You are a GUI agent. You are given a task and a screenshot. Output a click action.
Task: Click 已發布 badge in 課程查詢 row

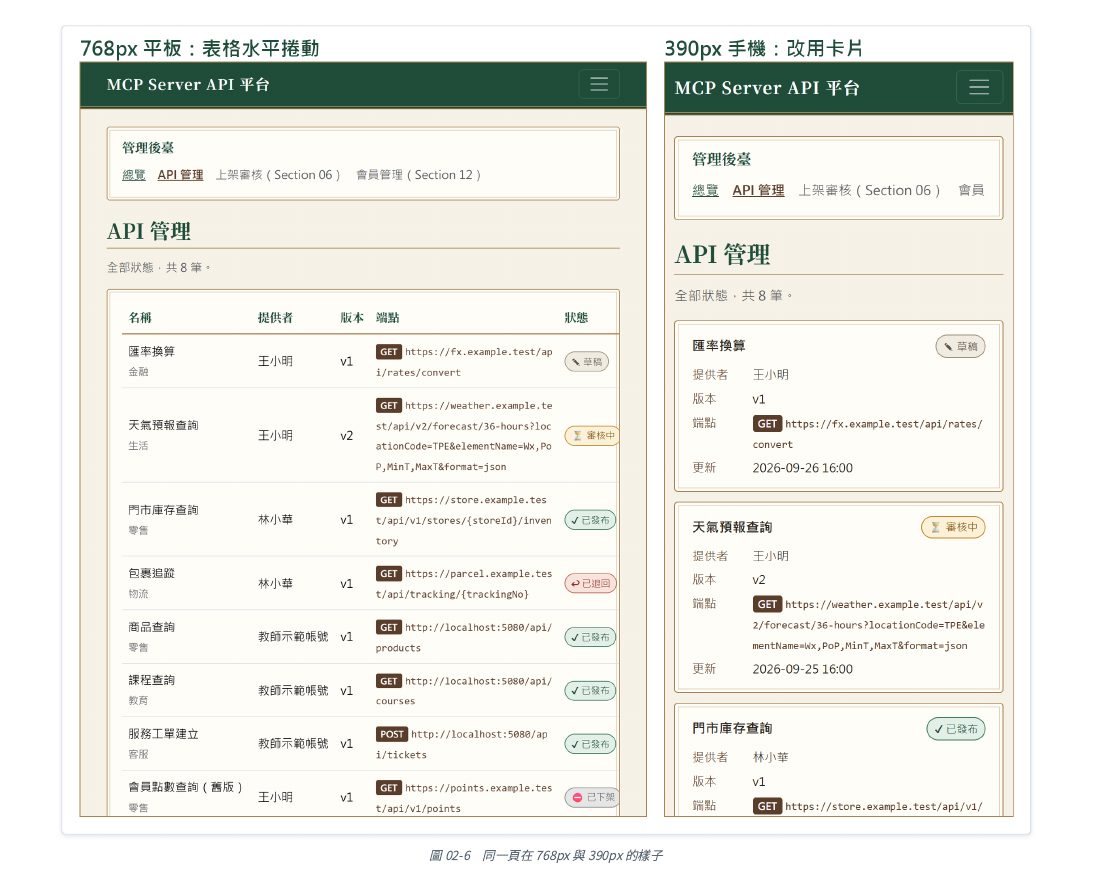(x=590, y=691)
